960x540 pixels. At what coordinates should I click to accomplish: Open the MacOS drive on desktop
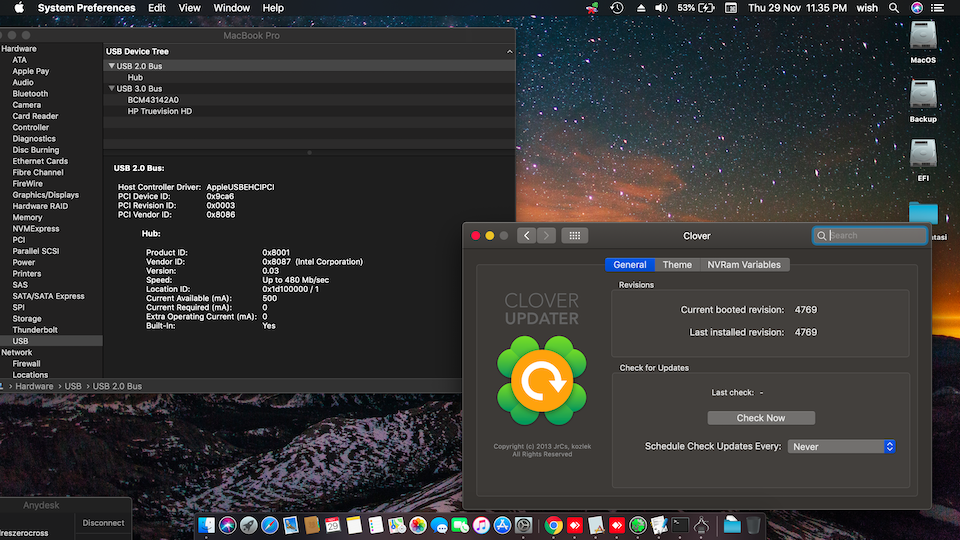point(923,42)
